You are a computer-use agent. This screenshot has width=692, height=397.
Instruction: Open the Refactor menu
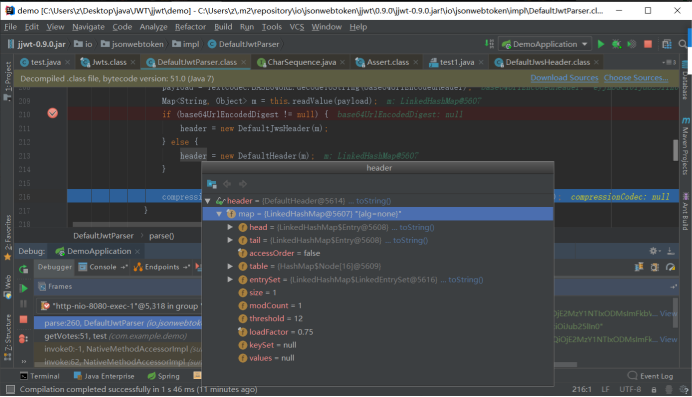190,27
